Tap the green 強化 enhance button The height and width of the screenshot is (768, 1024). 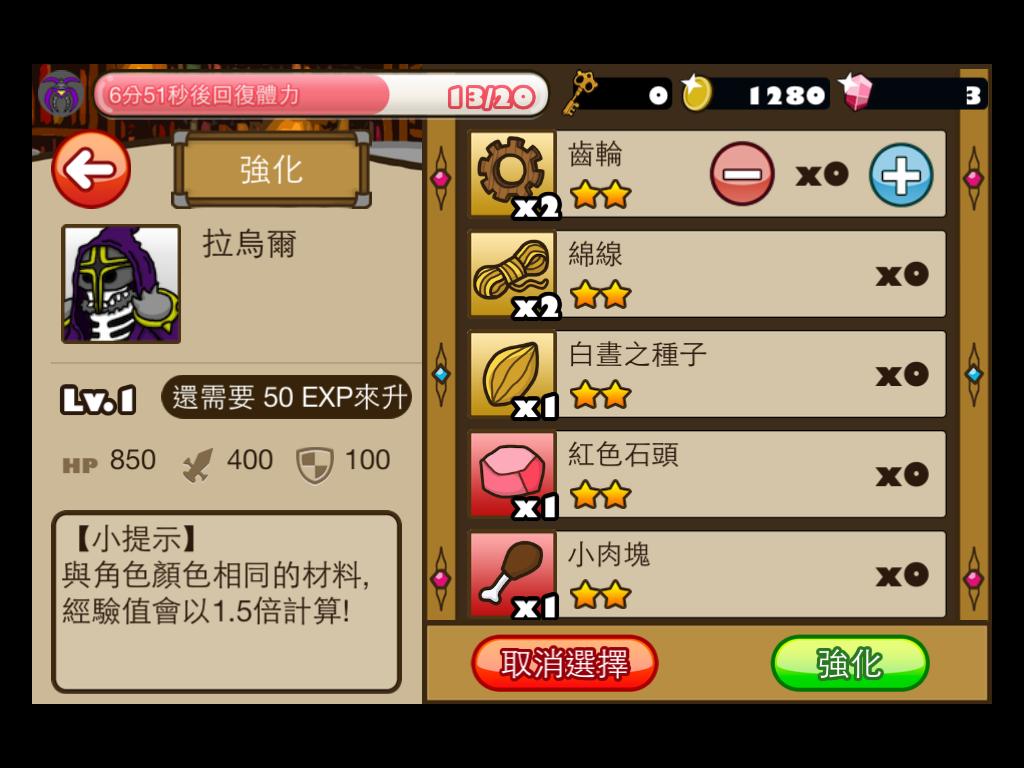[x=850, y=664]
